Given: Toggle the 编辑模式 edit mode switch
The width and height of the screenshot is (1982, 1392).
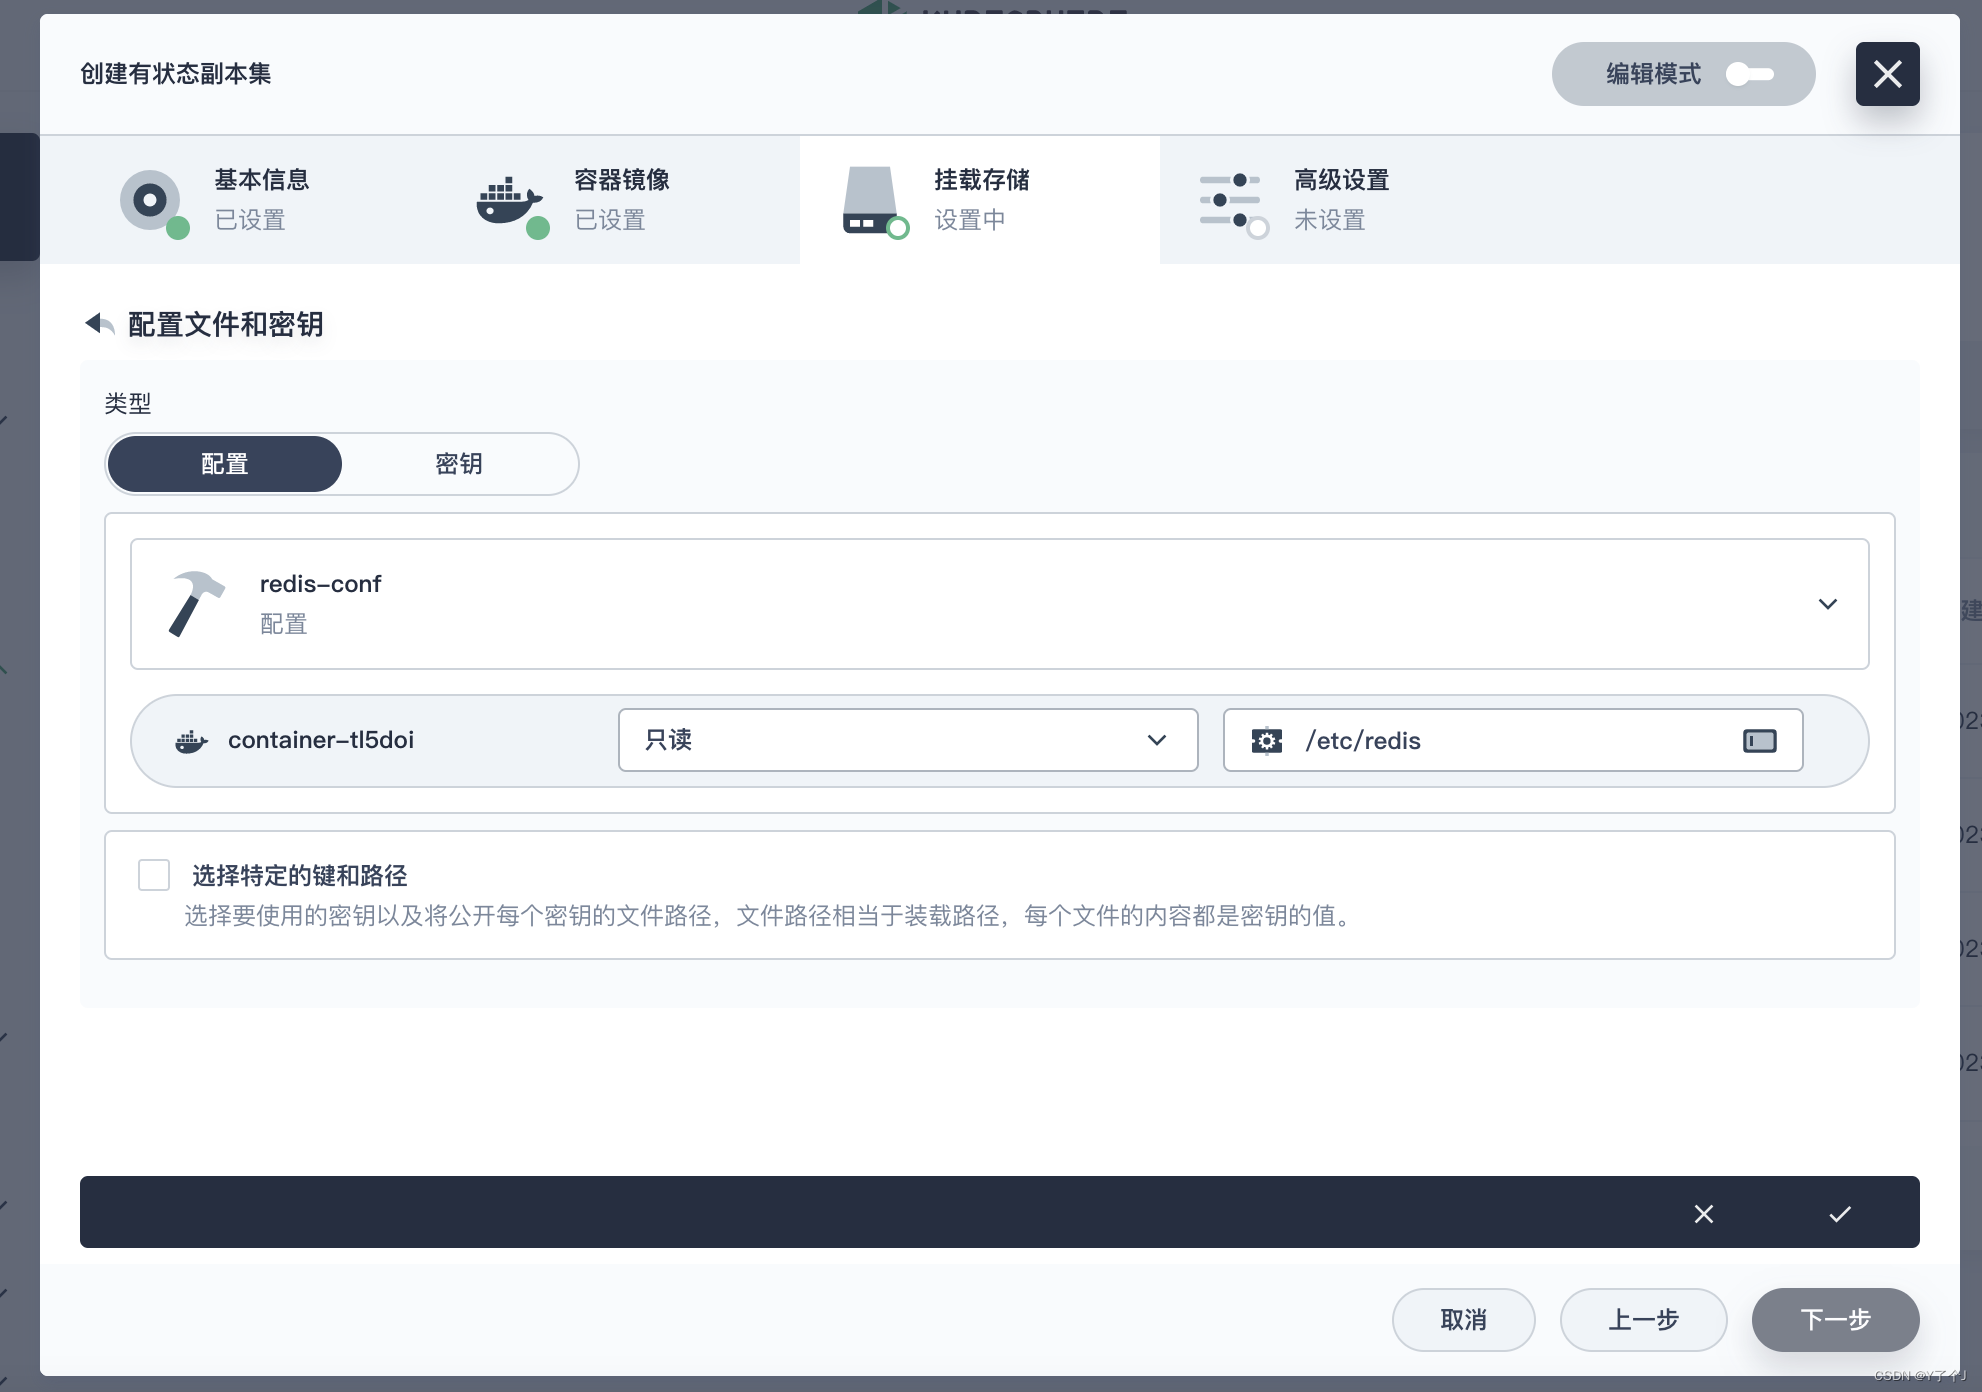Looking at the screenshot, I should click(x=1749, y=74).
